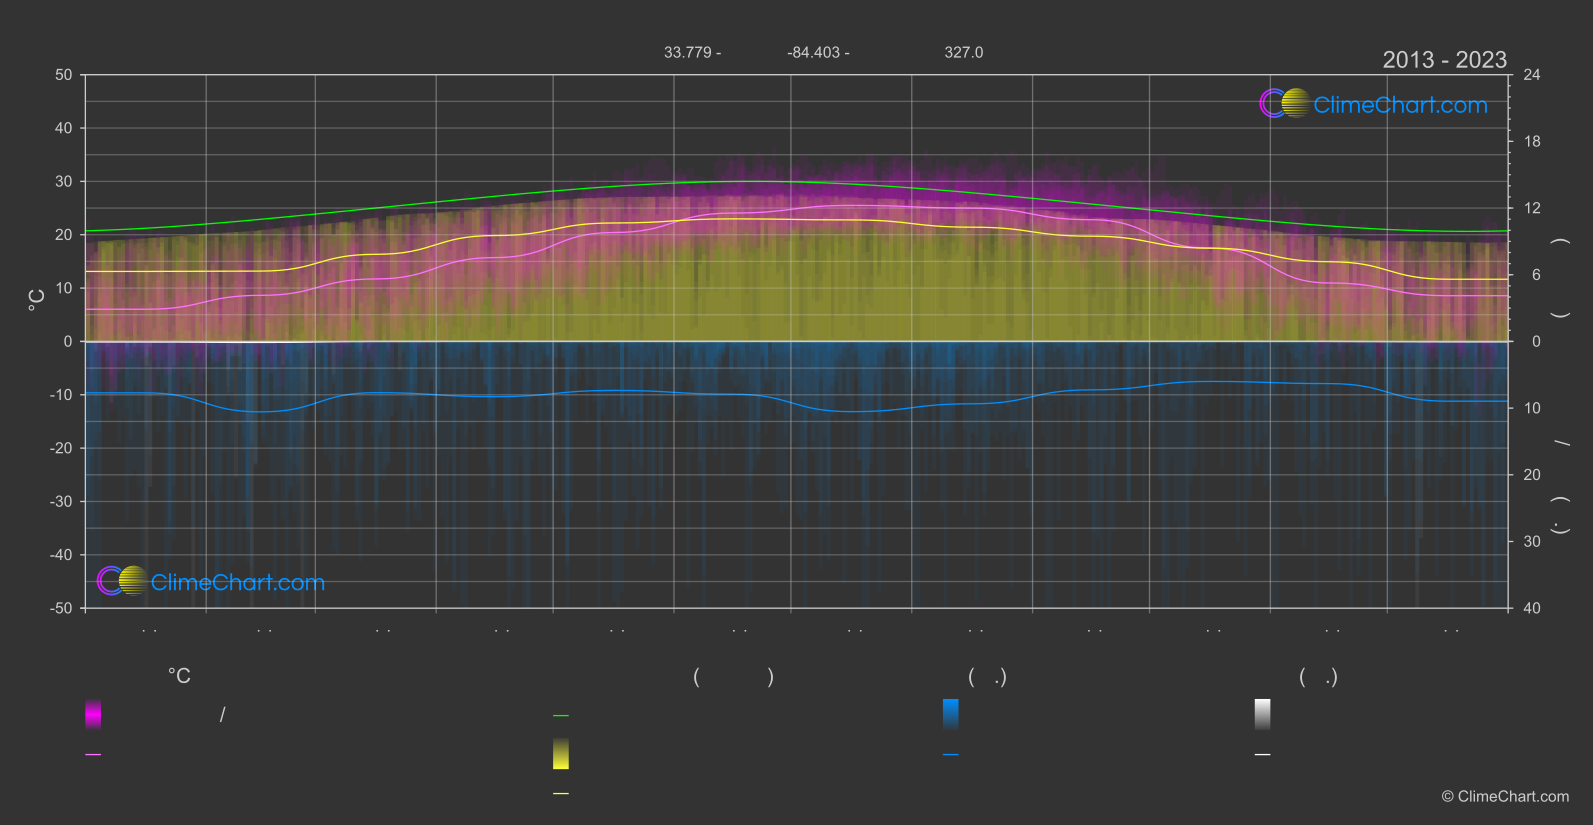Screen dimensions: 1593x825
Task: Click the 2013 - 2023 year range label
Action: pos(1444,60)
